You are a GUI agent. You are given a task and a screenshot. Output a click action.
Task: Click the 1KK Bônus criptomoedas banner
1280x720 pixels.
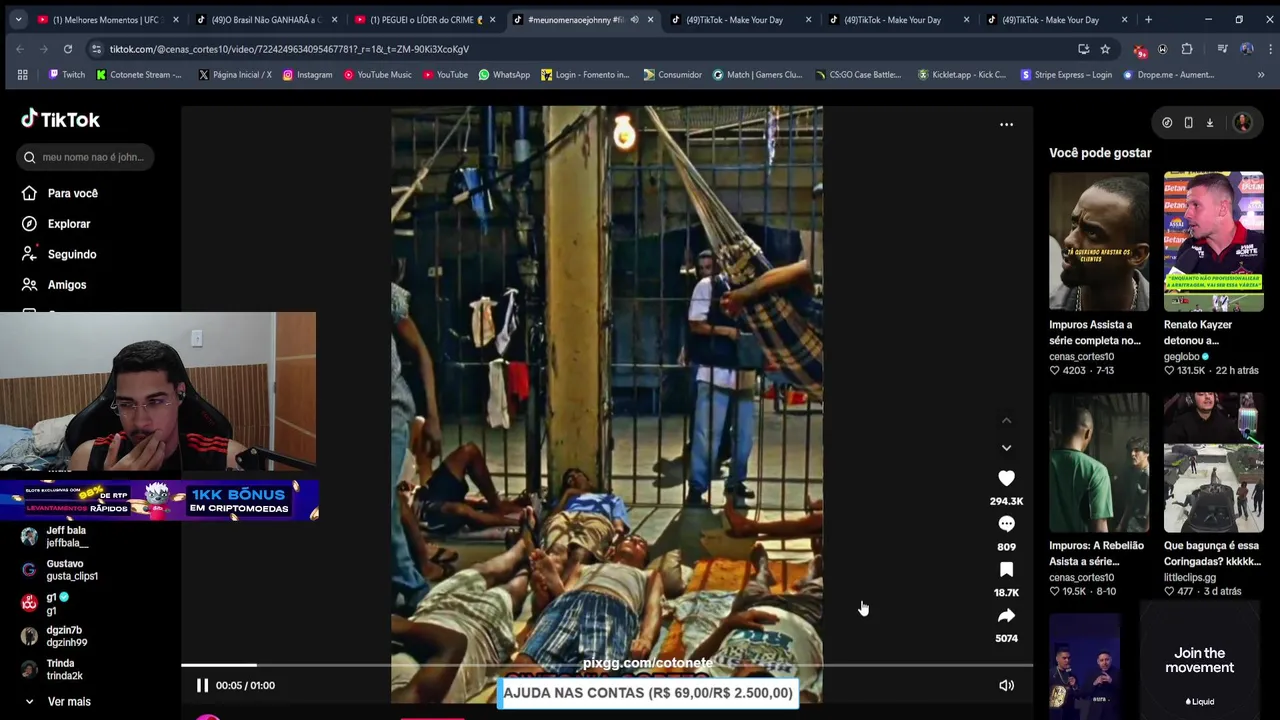(159, 500)
